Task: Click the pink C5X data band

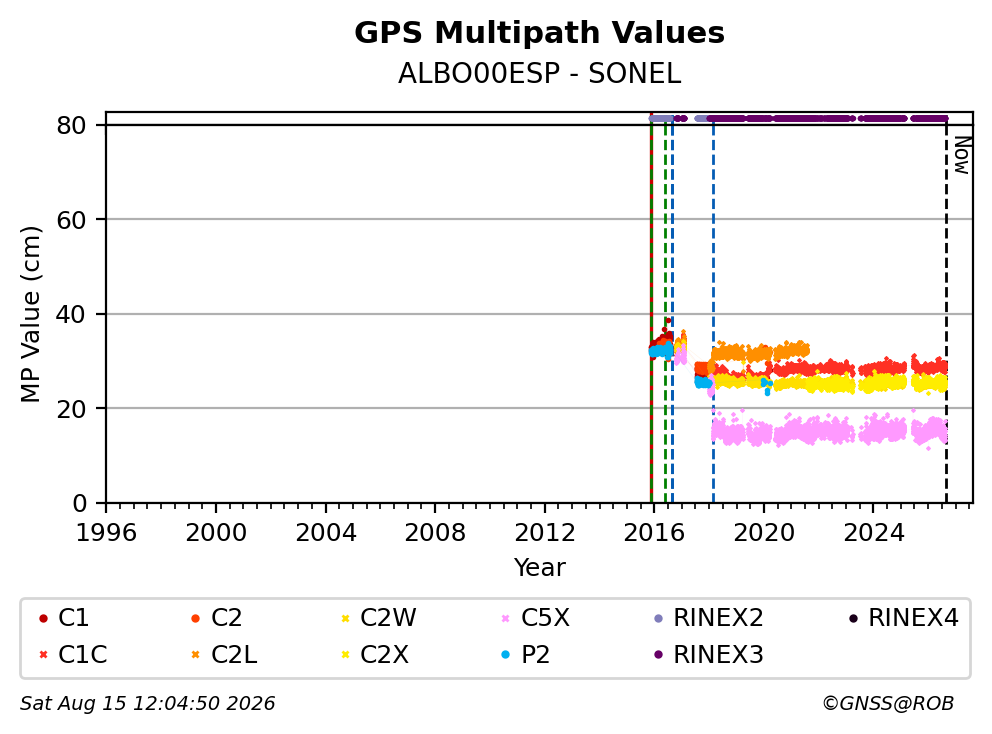Action: 829,431
